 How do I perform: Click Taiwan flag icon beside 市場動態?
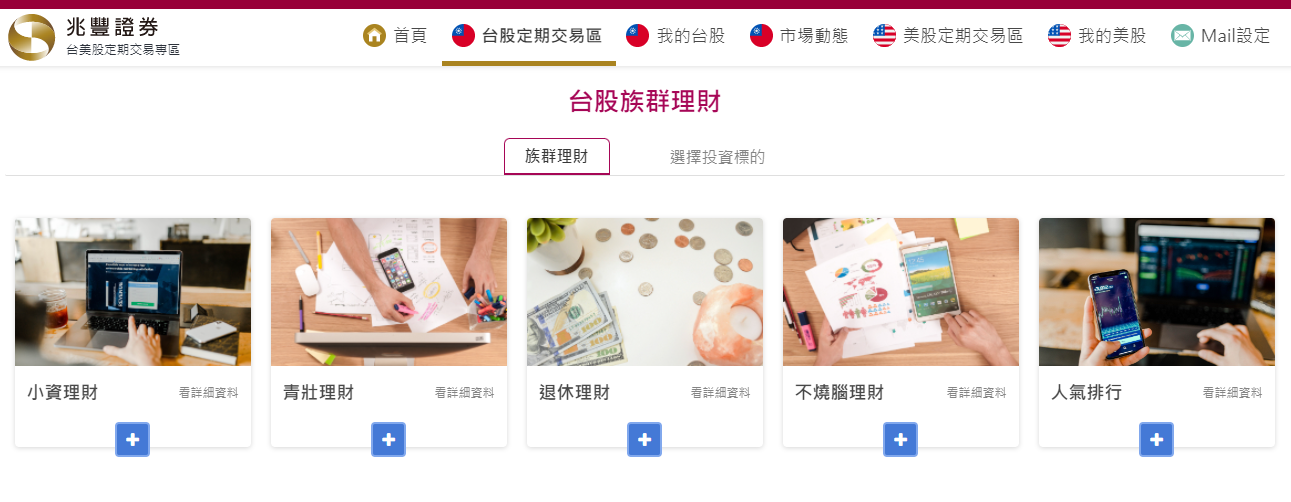pyautogui.click(x=762, y=36)
